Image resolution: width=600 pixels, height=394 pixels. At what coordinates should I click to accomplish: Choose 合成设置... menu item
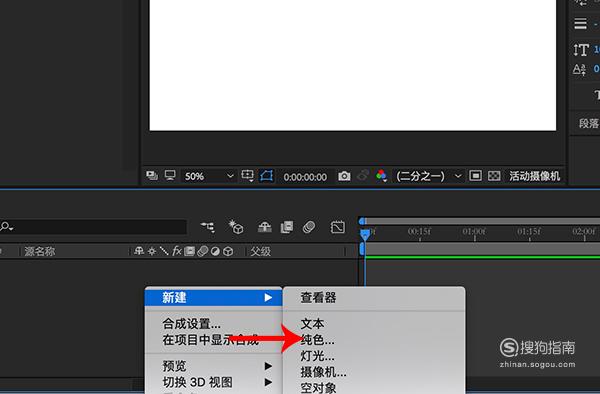click(x=191, y=324)
